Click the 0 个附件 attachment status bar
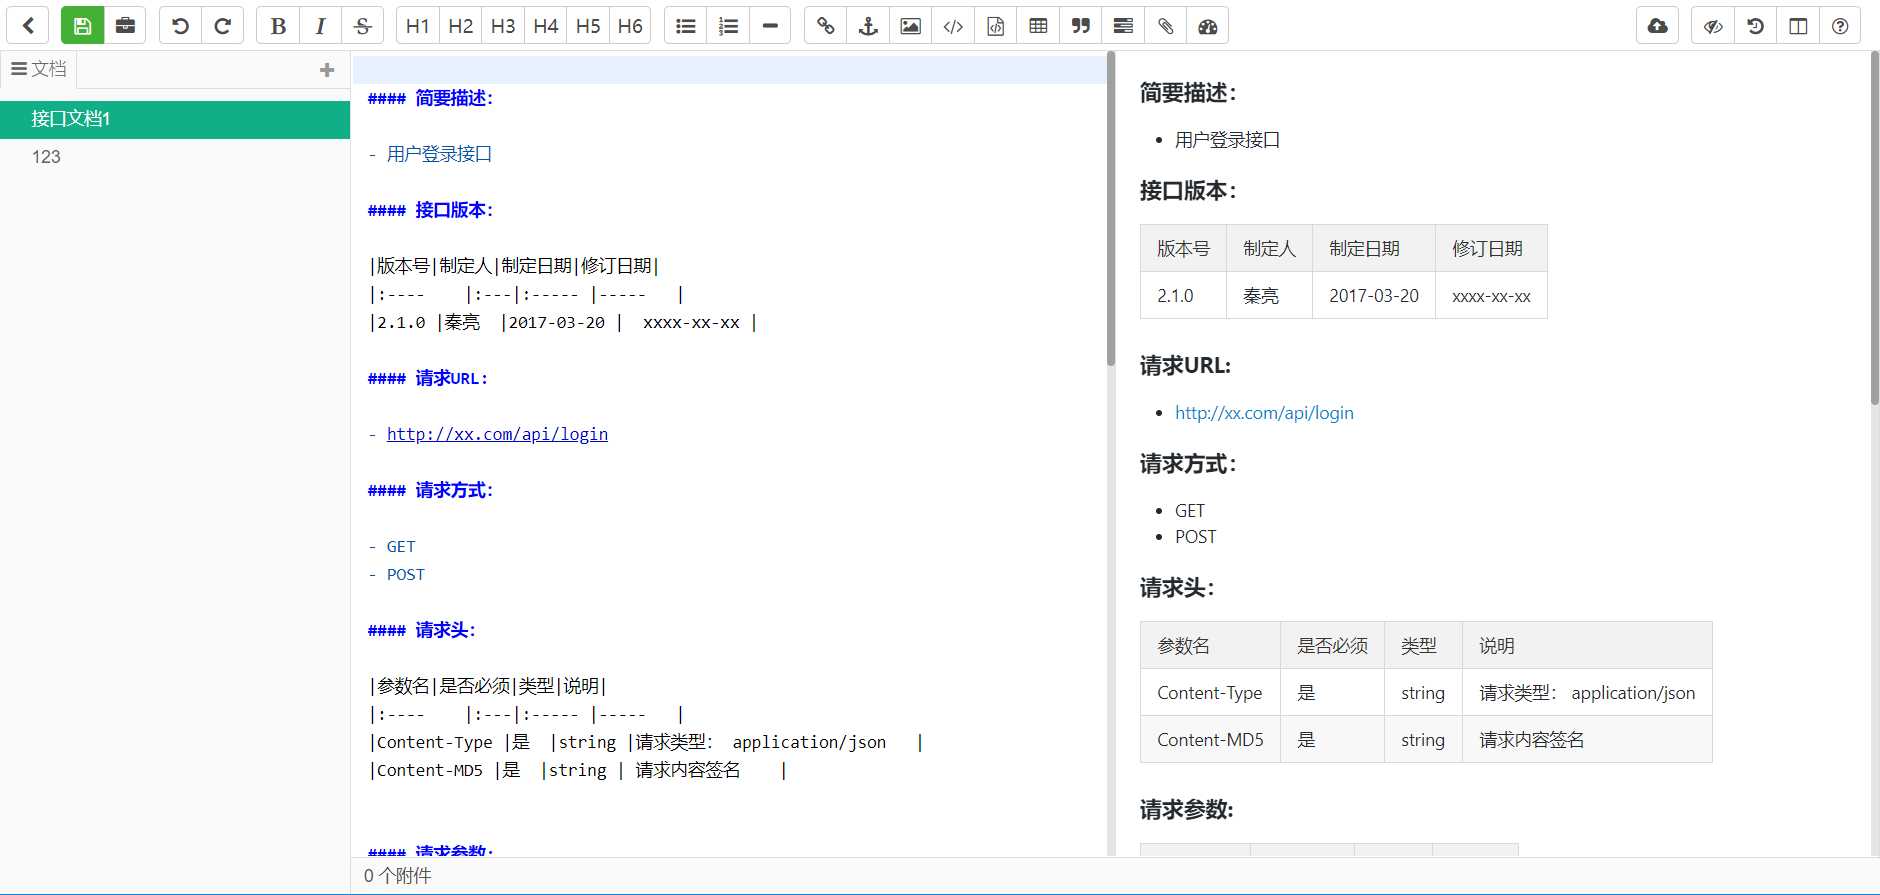The height and width of the screenshot is (895, 1880). 398,876
